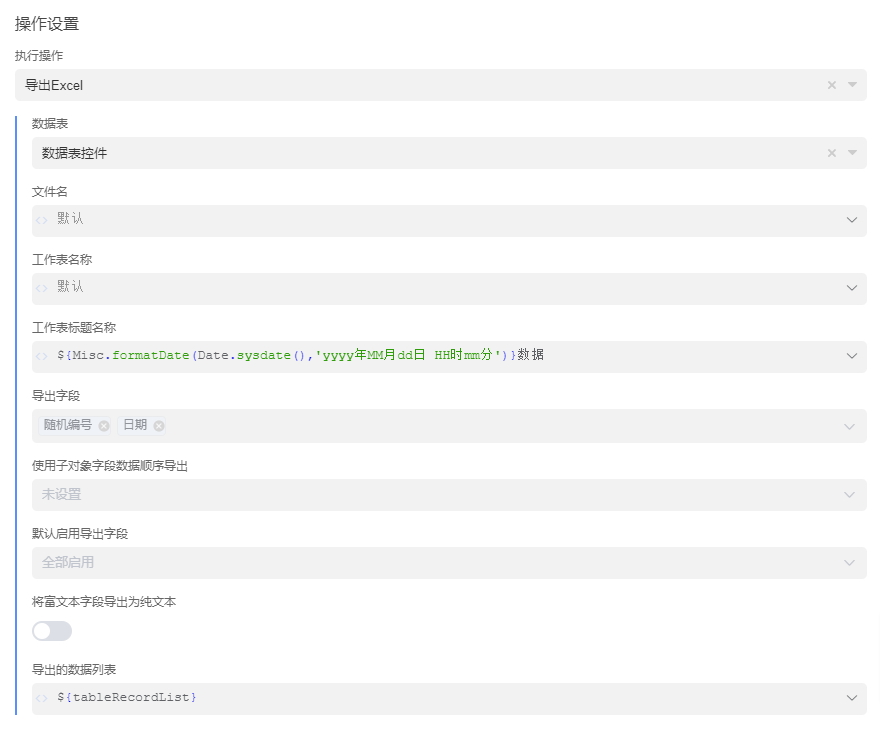Image resolution: width=880 pixels, height=729 pixels.
Task: Expand the 导出的数据列表 chevron
Action: point(852,698)
